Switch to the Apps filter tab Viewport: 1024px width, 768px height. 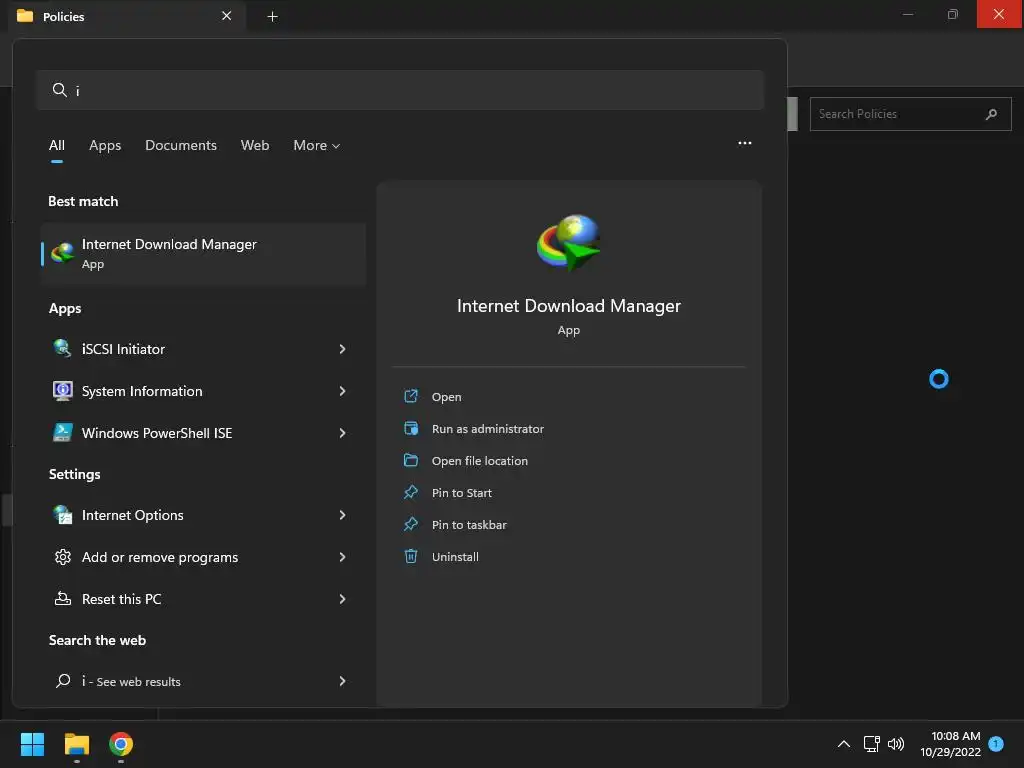tap(105, 145)
